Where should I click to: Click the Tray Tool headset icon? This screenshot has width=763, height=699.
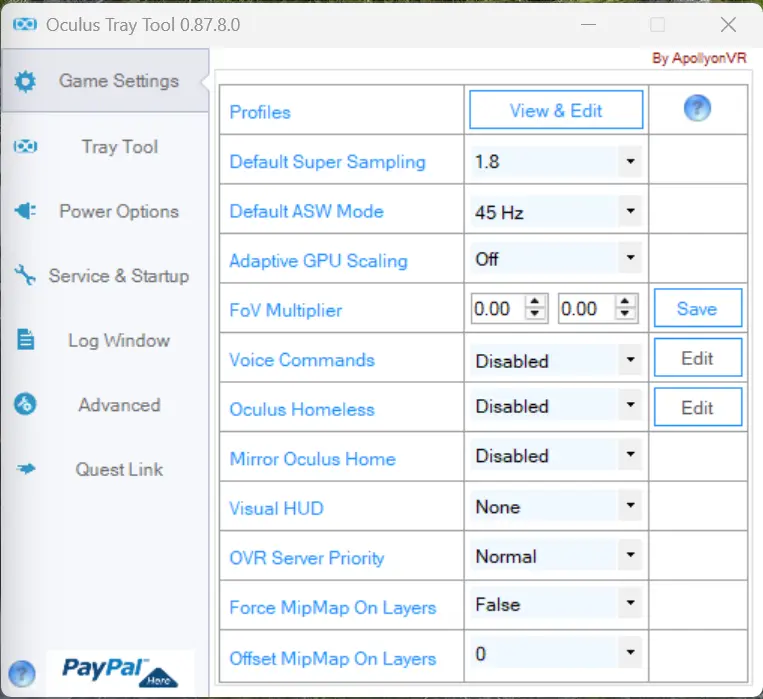[25, 146]
